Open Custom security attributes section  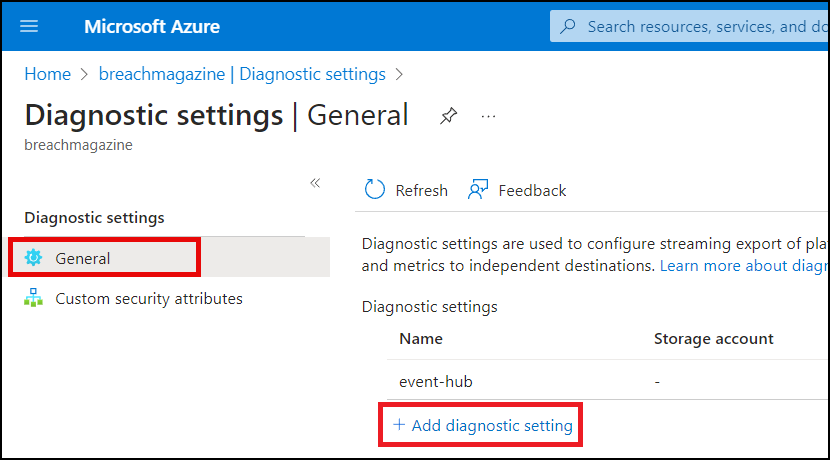coord(148,298)
